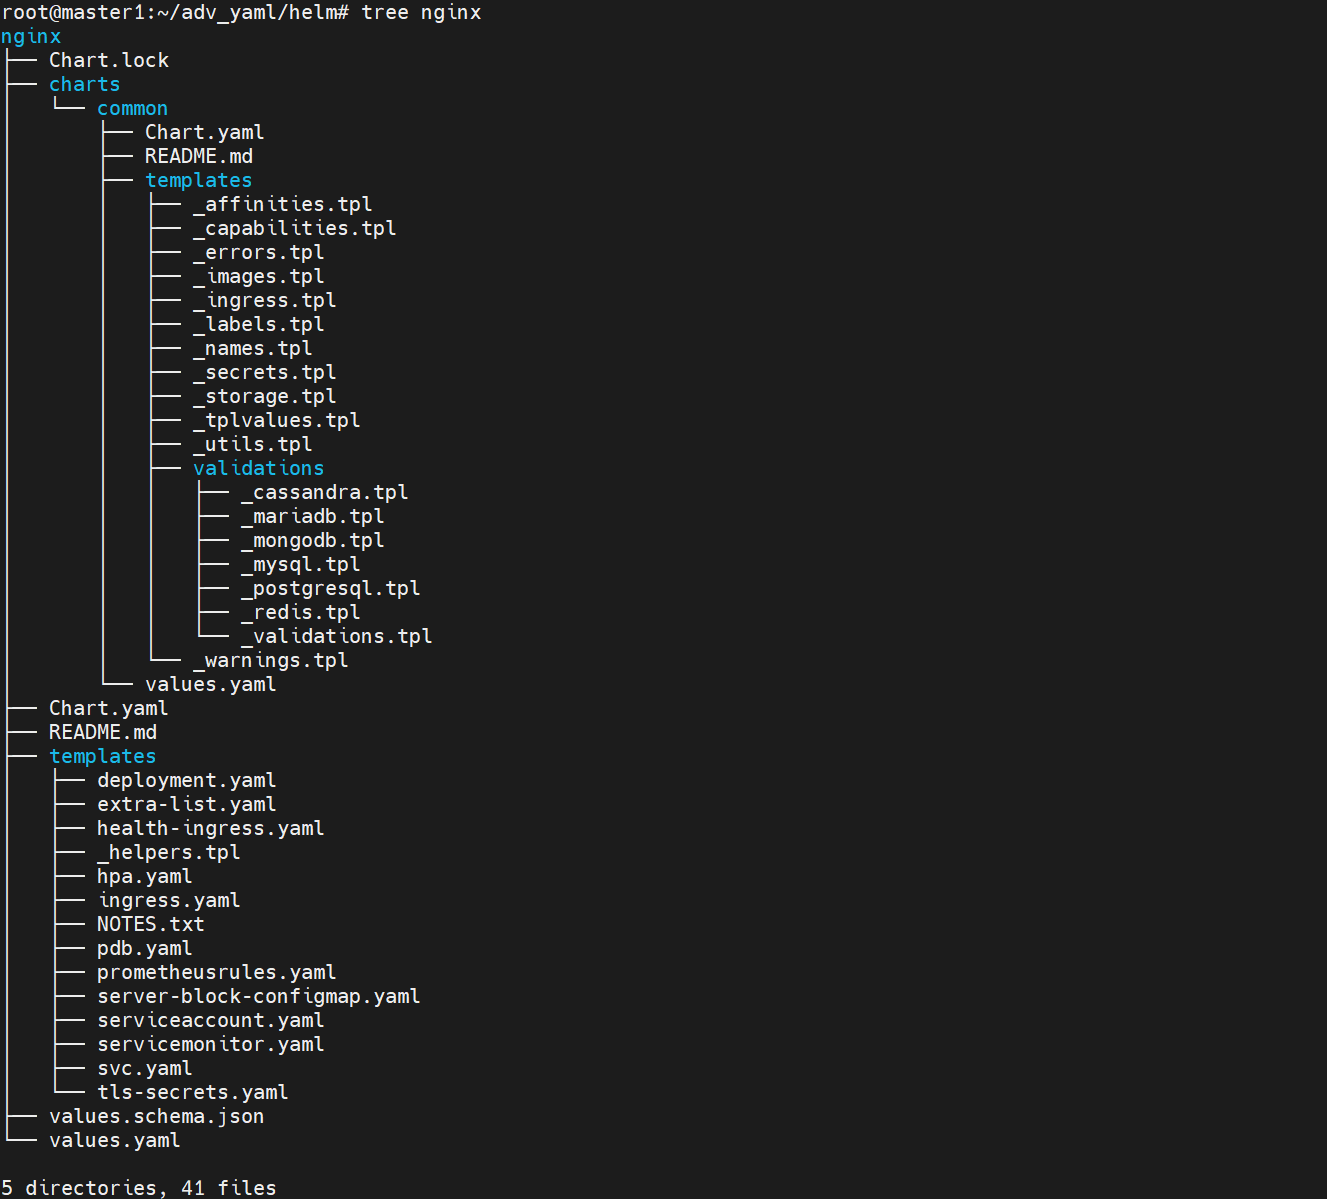
Task: Select the '_labels.tpl' line
Action: click(x=258, y=324)
